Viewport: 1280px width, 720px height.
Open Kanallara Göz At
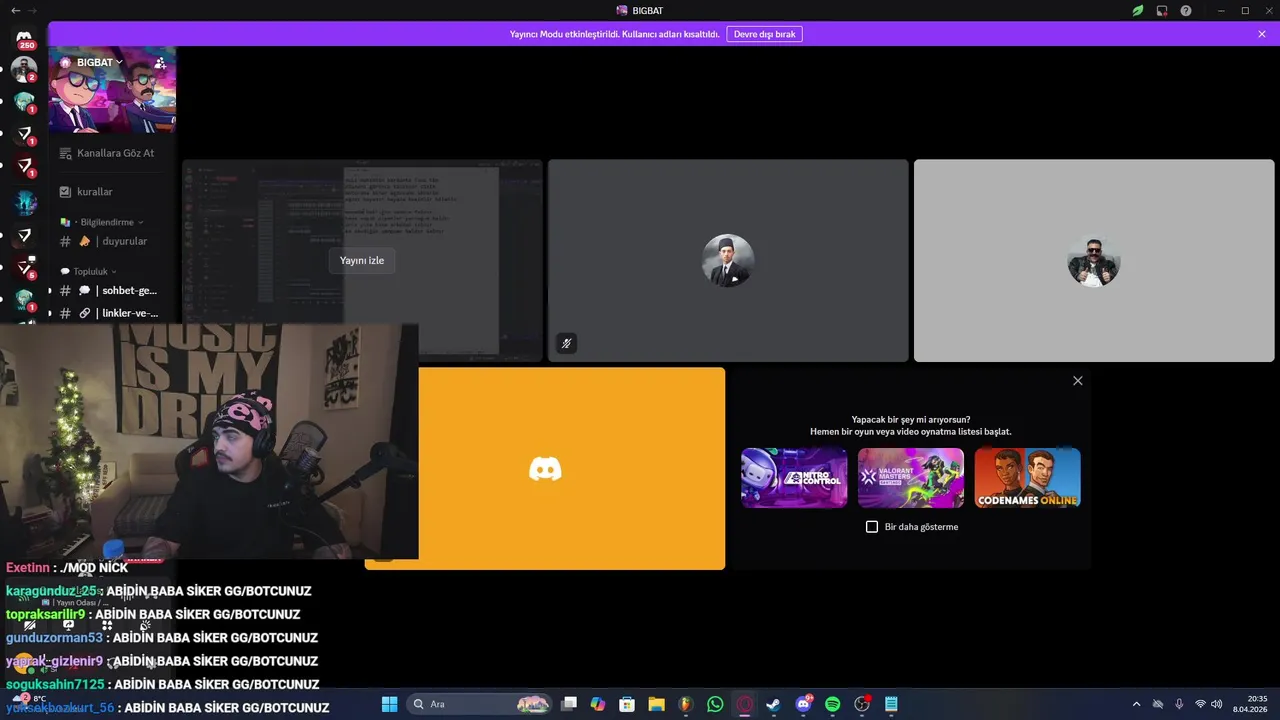pos(106,153)
